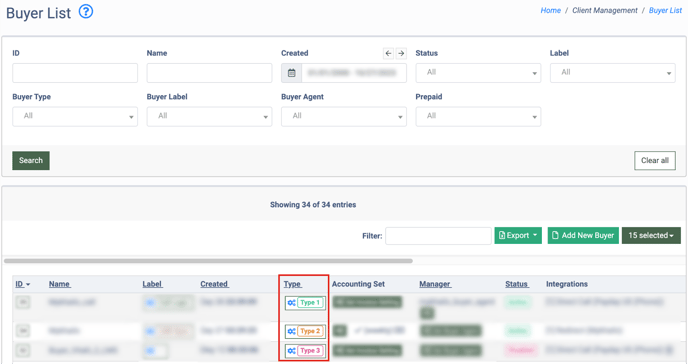688x364 pixels.
Task: Expand the Status dropdown
Action: coord(478,73)
